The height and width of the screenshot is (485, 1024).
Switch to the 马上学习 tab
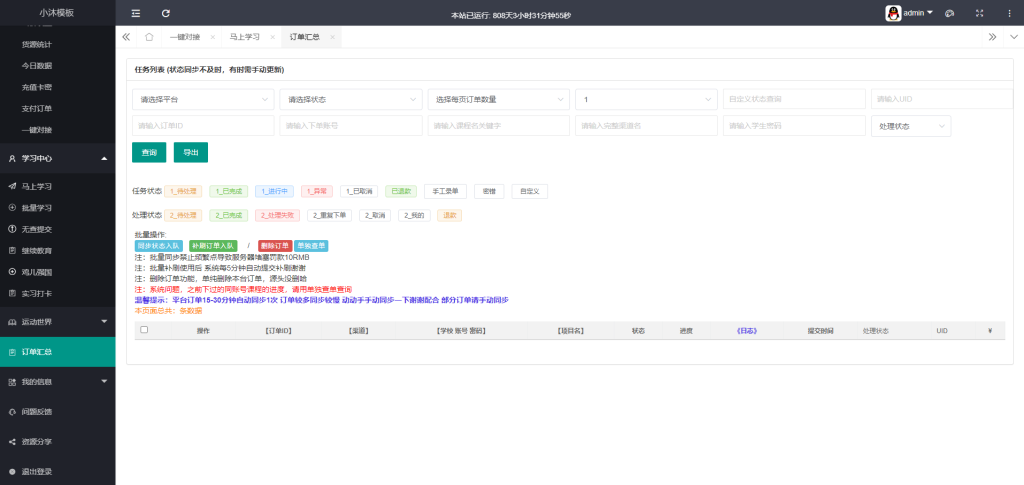tap(243, 37)
